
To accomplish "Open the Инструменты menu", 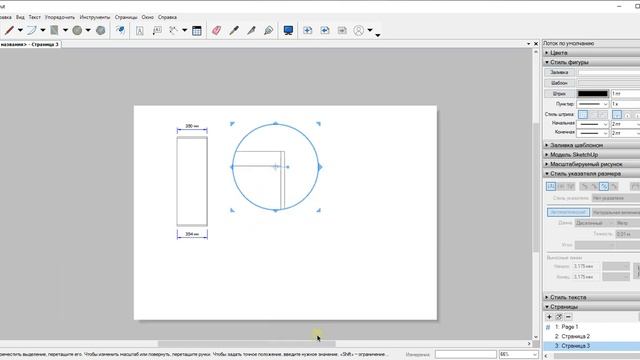I will click(95, 17).
